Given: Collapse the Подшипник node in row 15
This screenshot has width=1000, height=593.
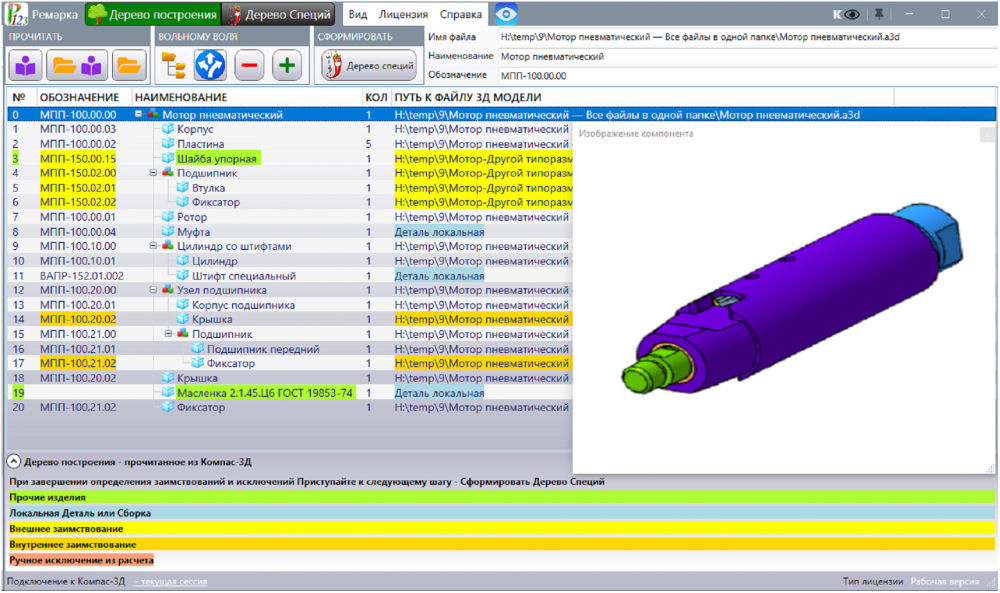Looking at the screenshot, I should click(168, 333).
